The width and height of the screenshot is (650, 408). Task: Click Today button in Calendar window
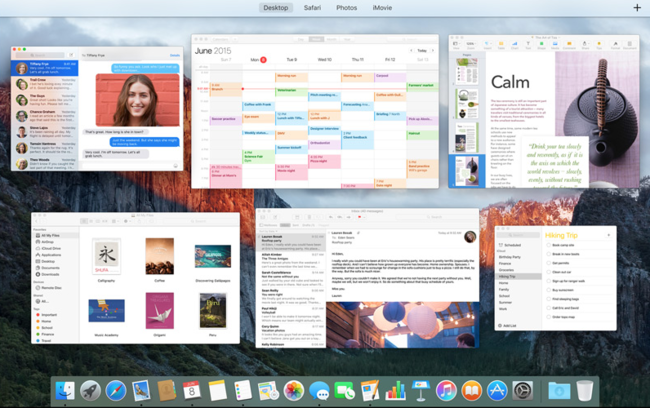[422, 50]
